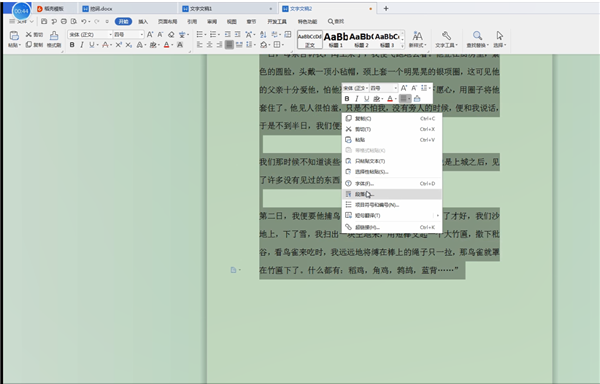Open the Text Tools (文字工具) button

pyautogui.click(x=446, y=39)
